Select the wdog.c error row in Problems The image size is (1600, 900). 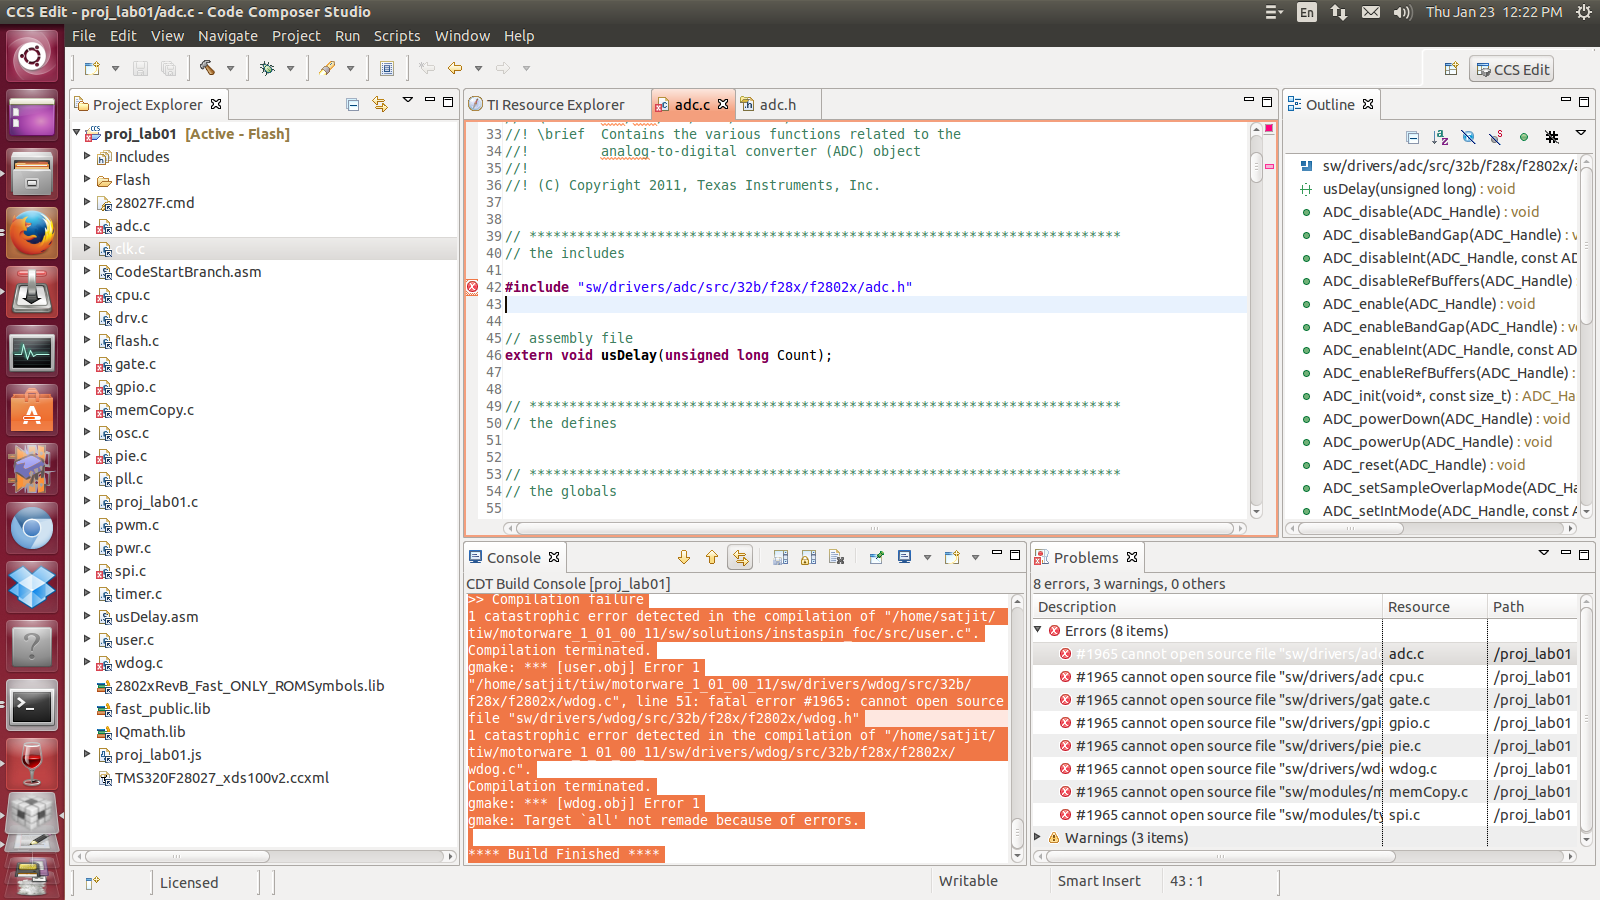[x=1305, y=768]
